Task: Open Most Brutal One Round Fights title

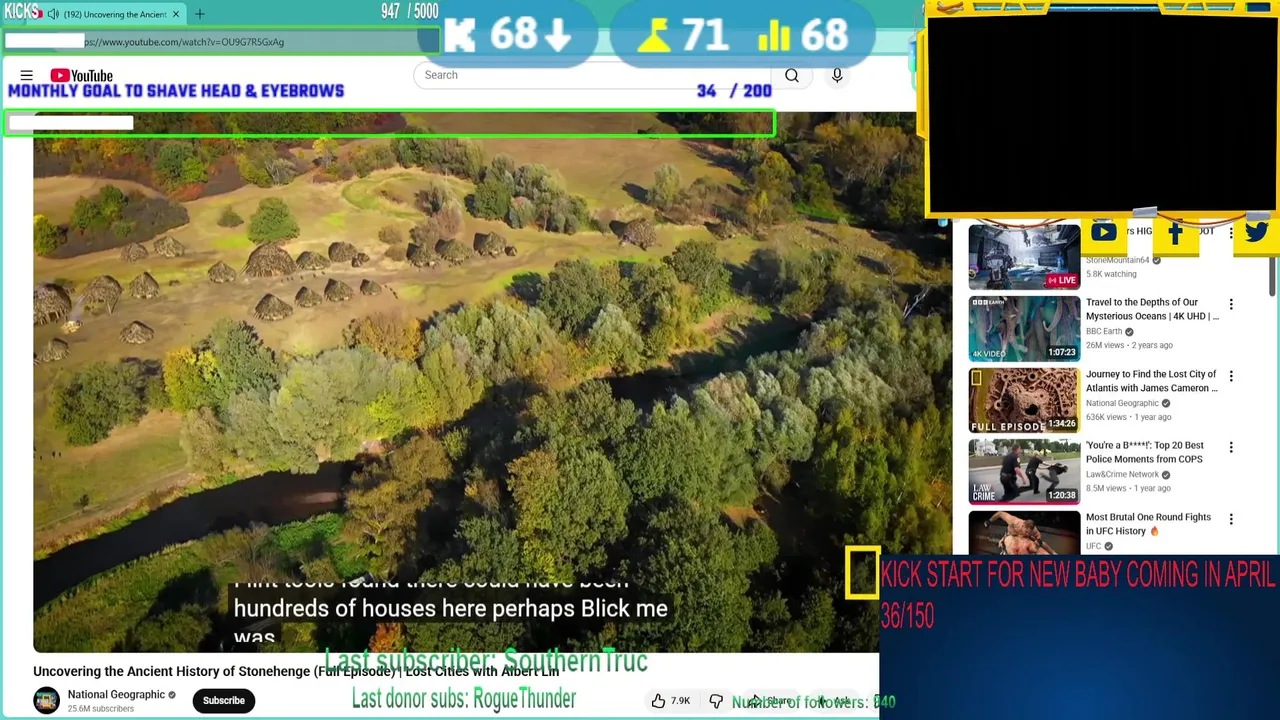Action: (1148, 524)
